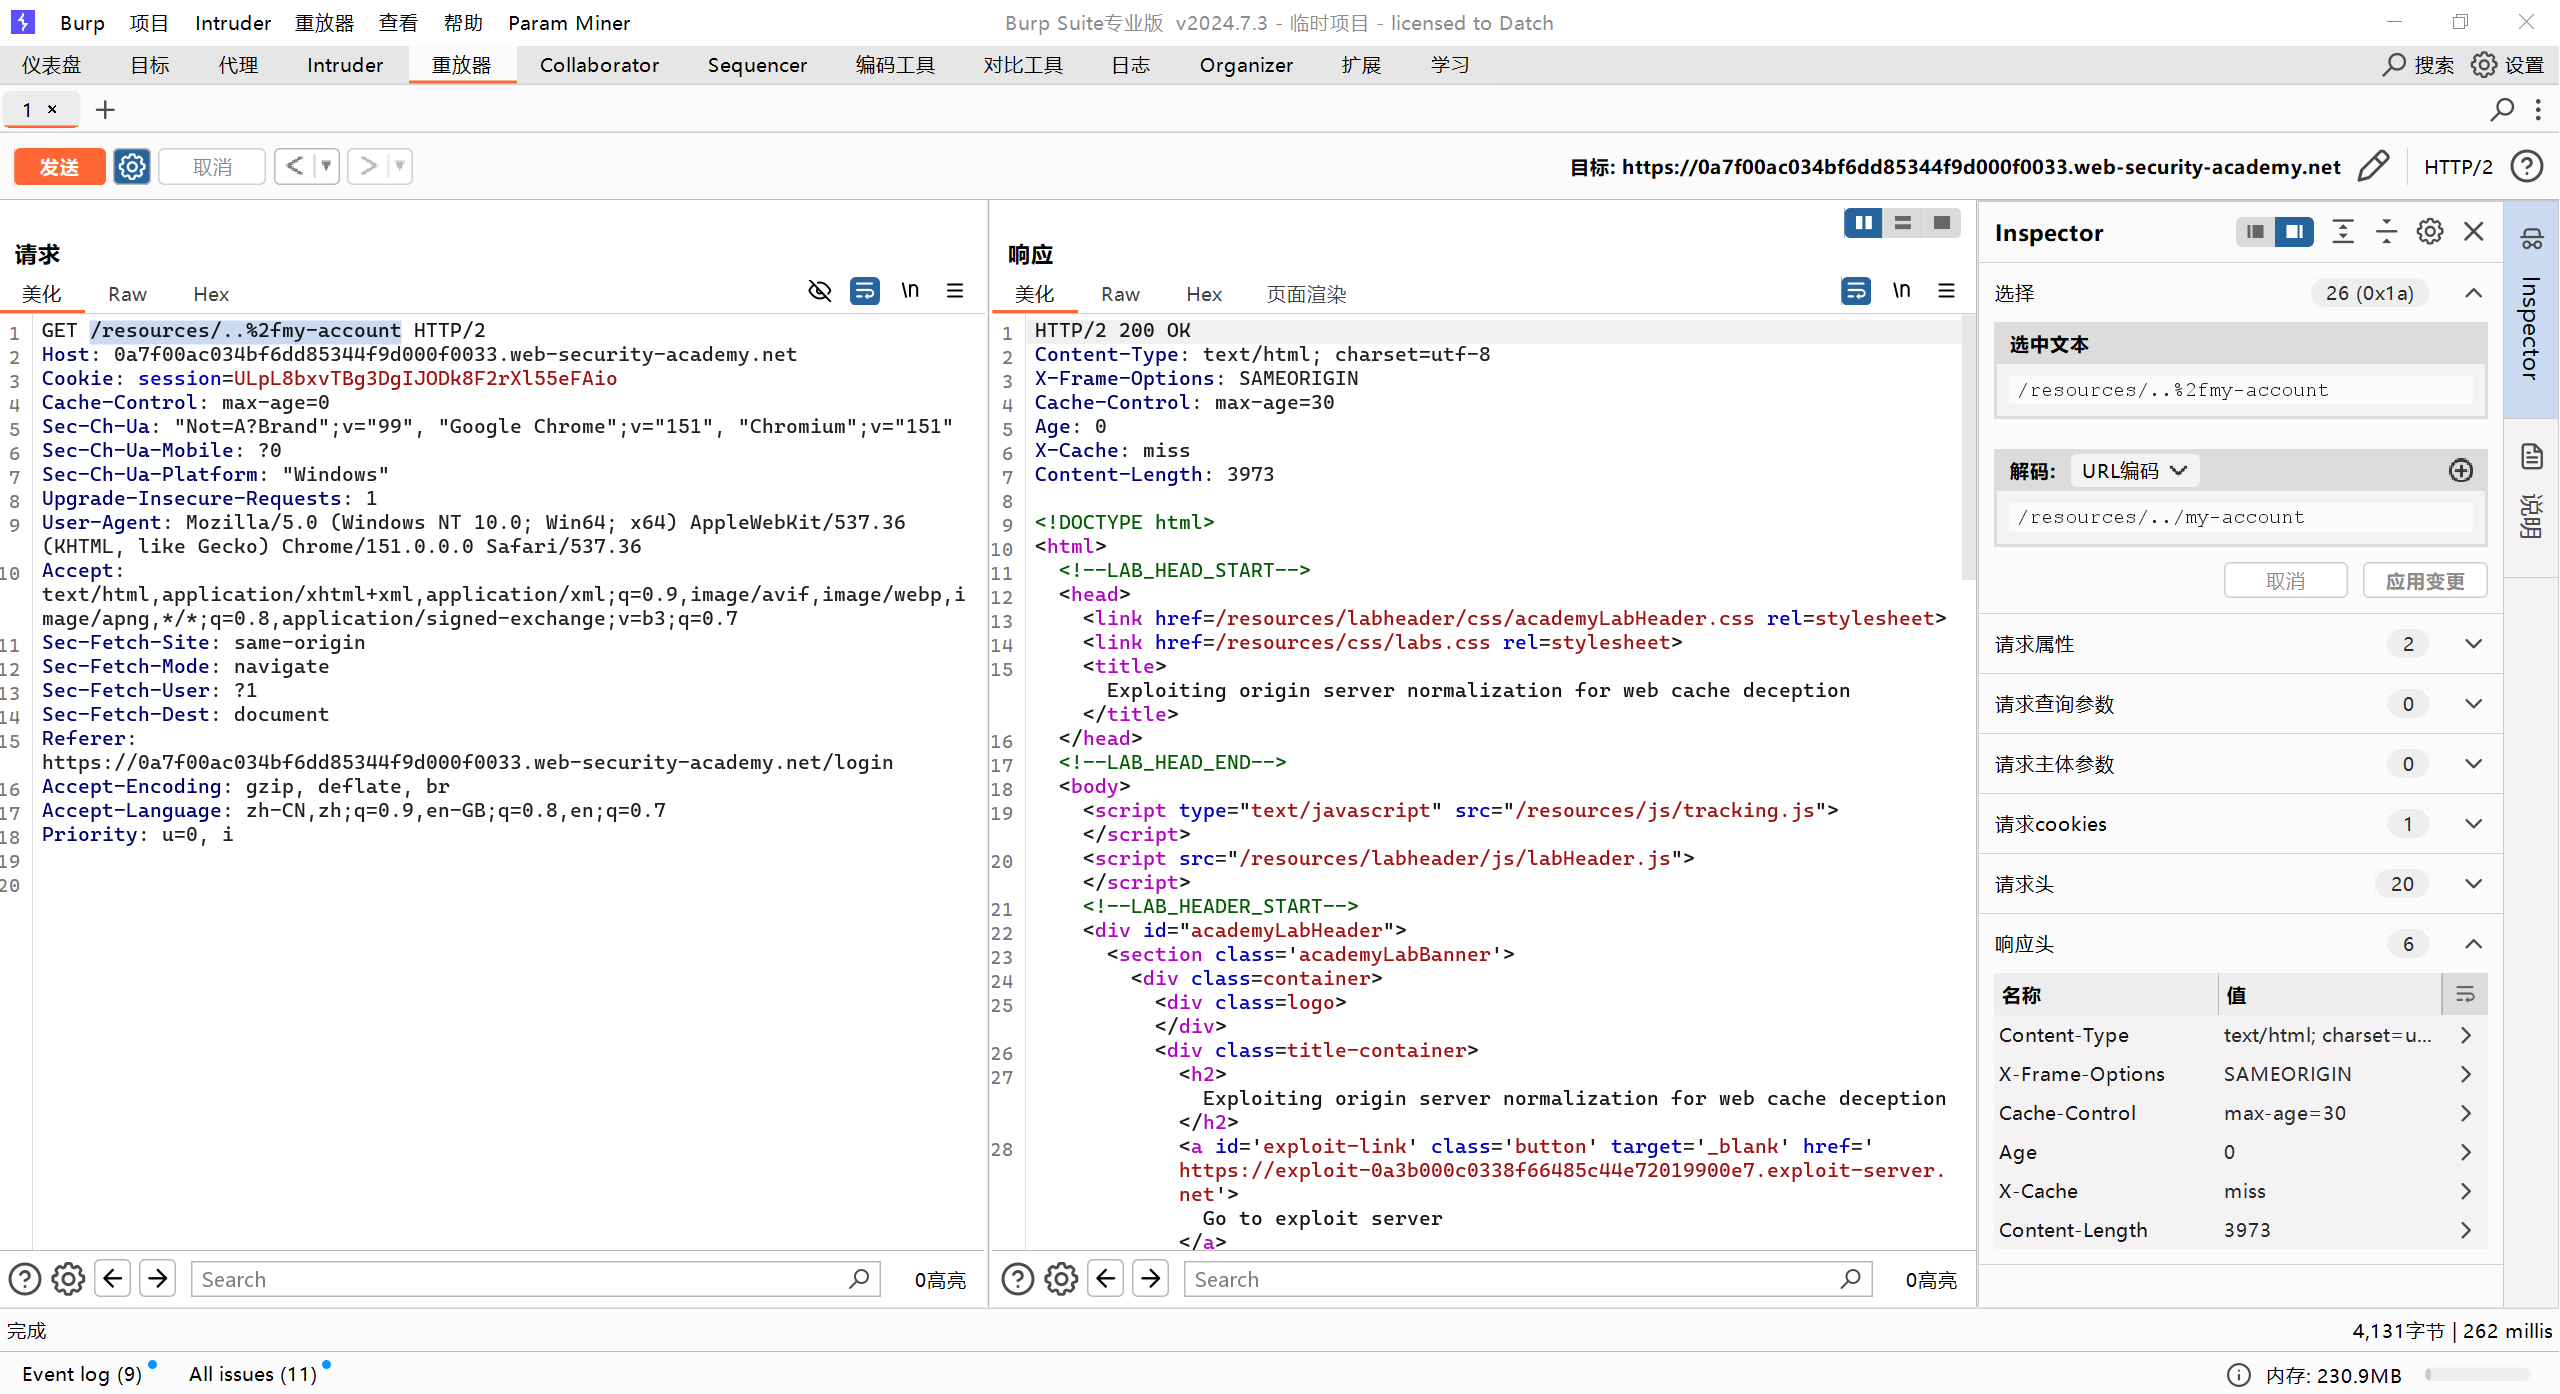Switch response view to Hex
The width and height of the screenshot is (2560, 1394).
point(1204,294)
